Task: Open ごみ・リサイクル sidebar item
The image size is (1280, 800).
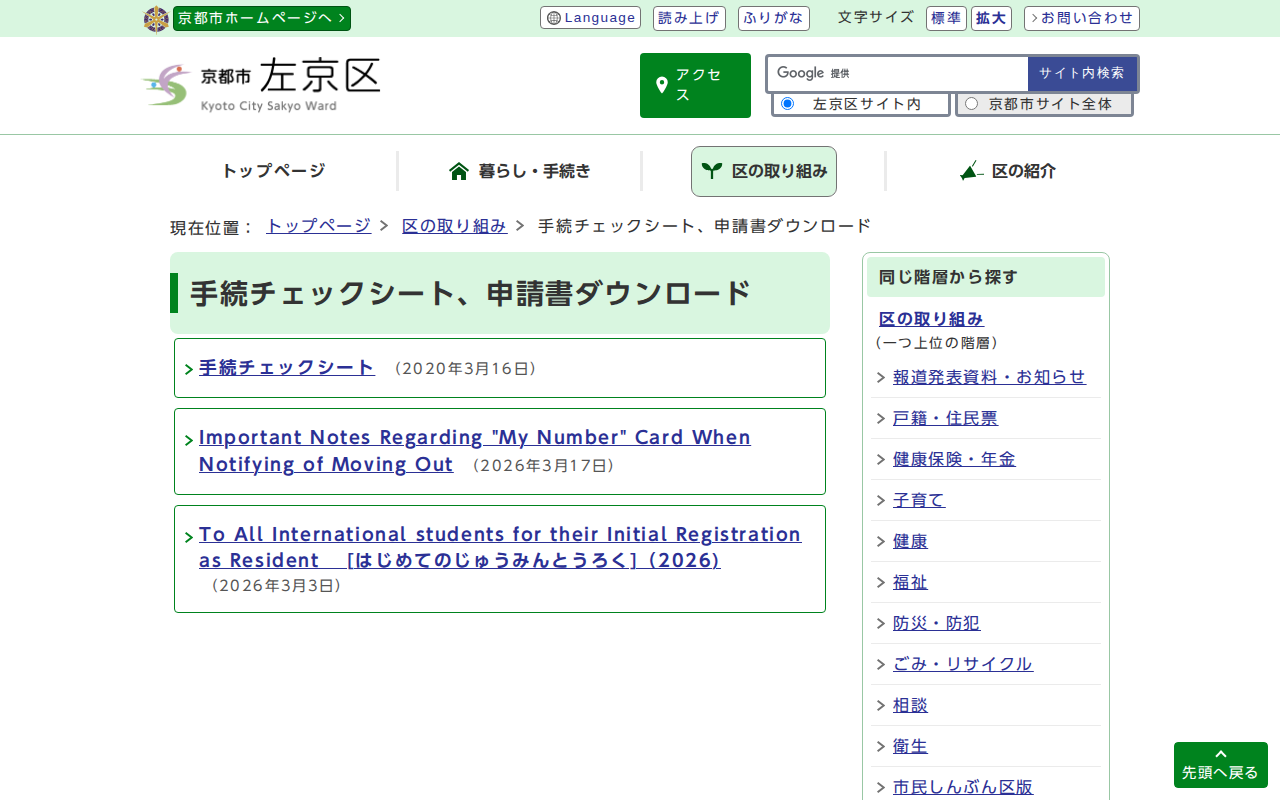Action: coord(962,664)
